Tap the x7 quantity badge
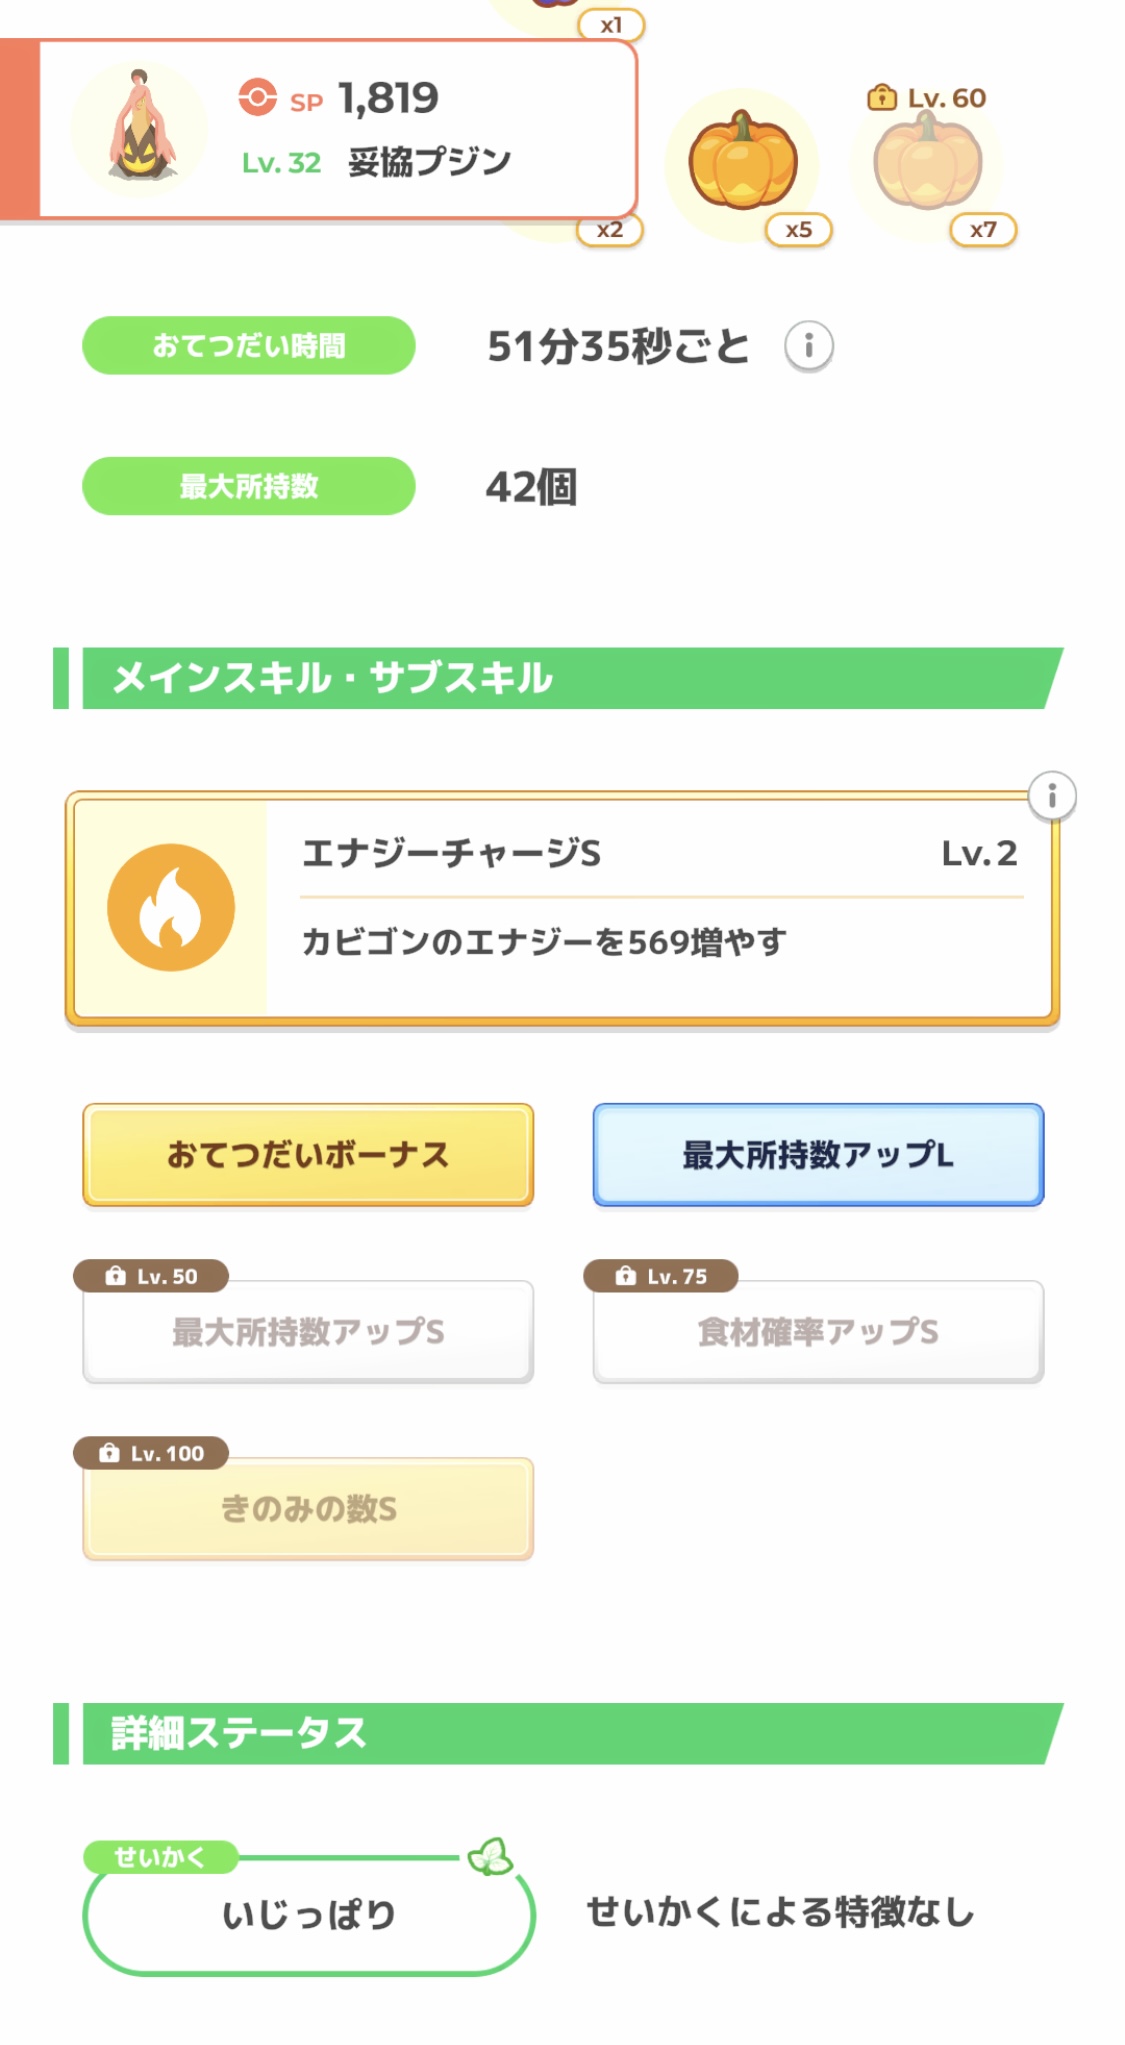The width and height of the screenshot is (1125, 2045). click(982, 230)
